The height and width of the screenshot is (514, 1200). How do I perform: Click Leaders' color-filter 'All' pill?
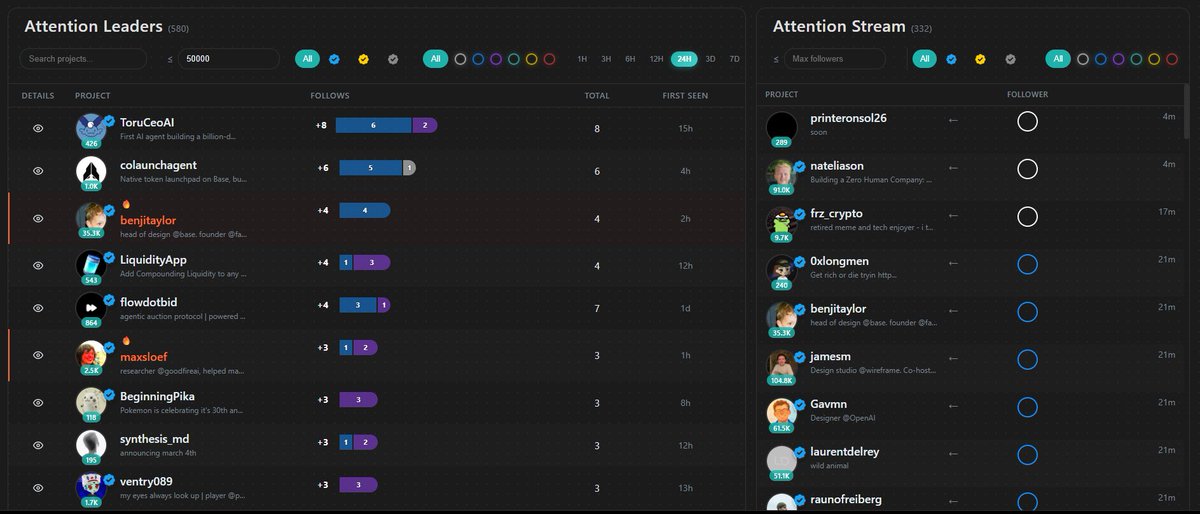435,59
